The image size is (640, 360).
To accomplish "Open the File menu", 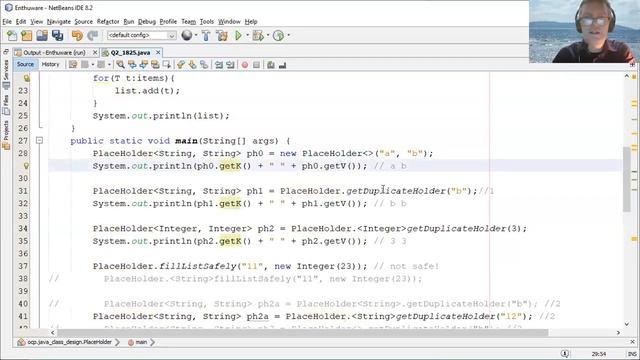I will point(7,22).
